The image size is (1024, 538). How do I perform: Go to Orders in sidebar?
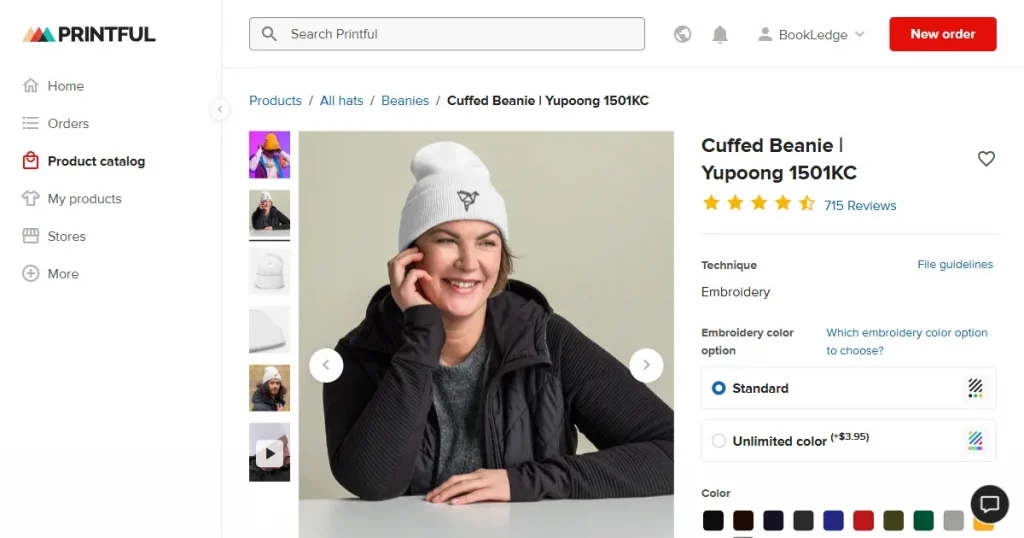pyautogui.click(x=68, y=124)
